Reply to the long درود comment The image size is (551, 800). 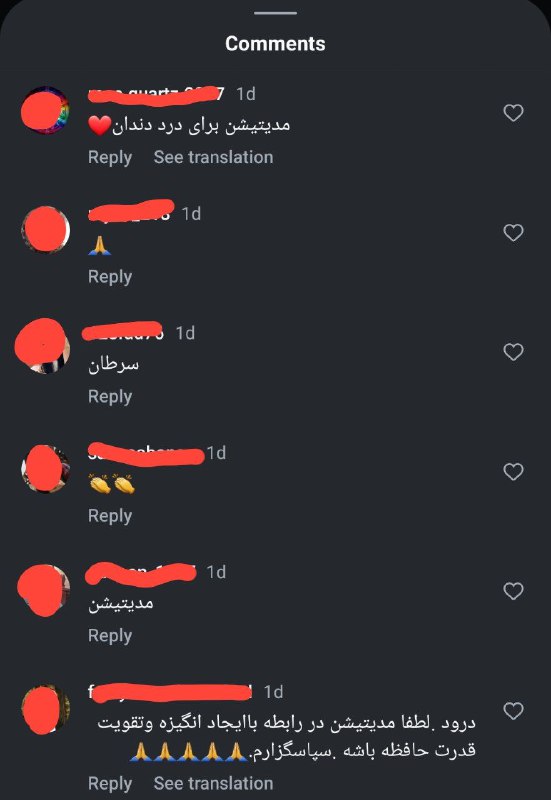tap(110, 784)
